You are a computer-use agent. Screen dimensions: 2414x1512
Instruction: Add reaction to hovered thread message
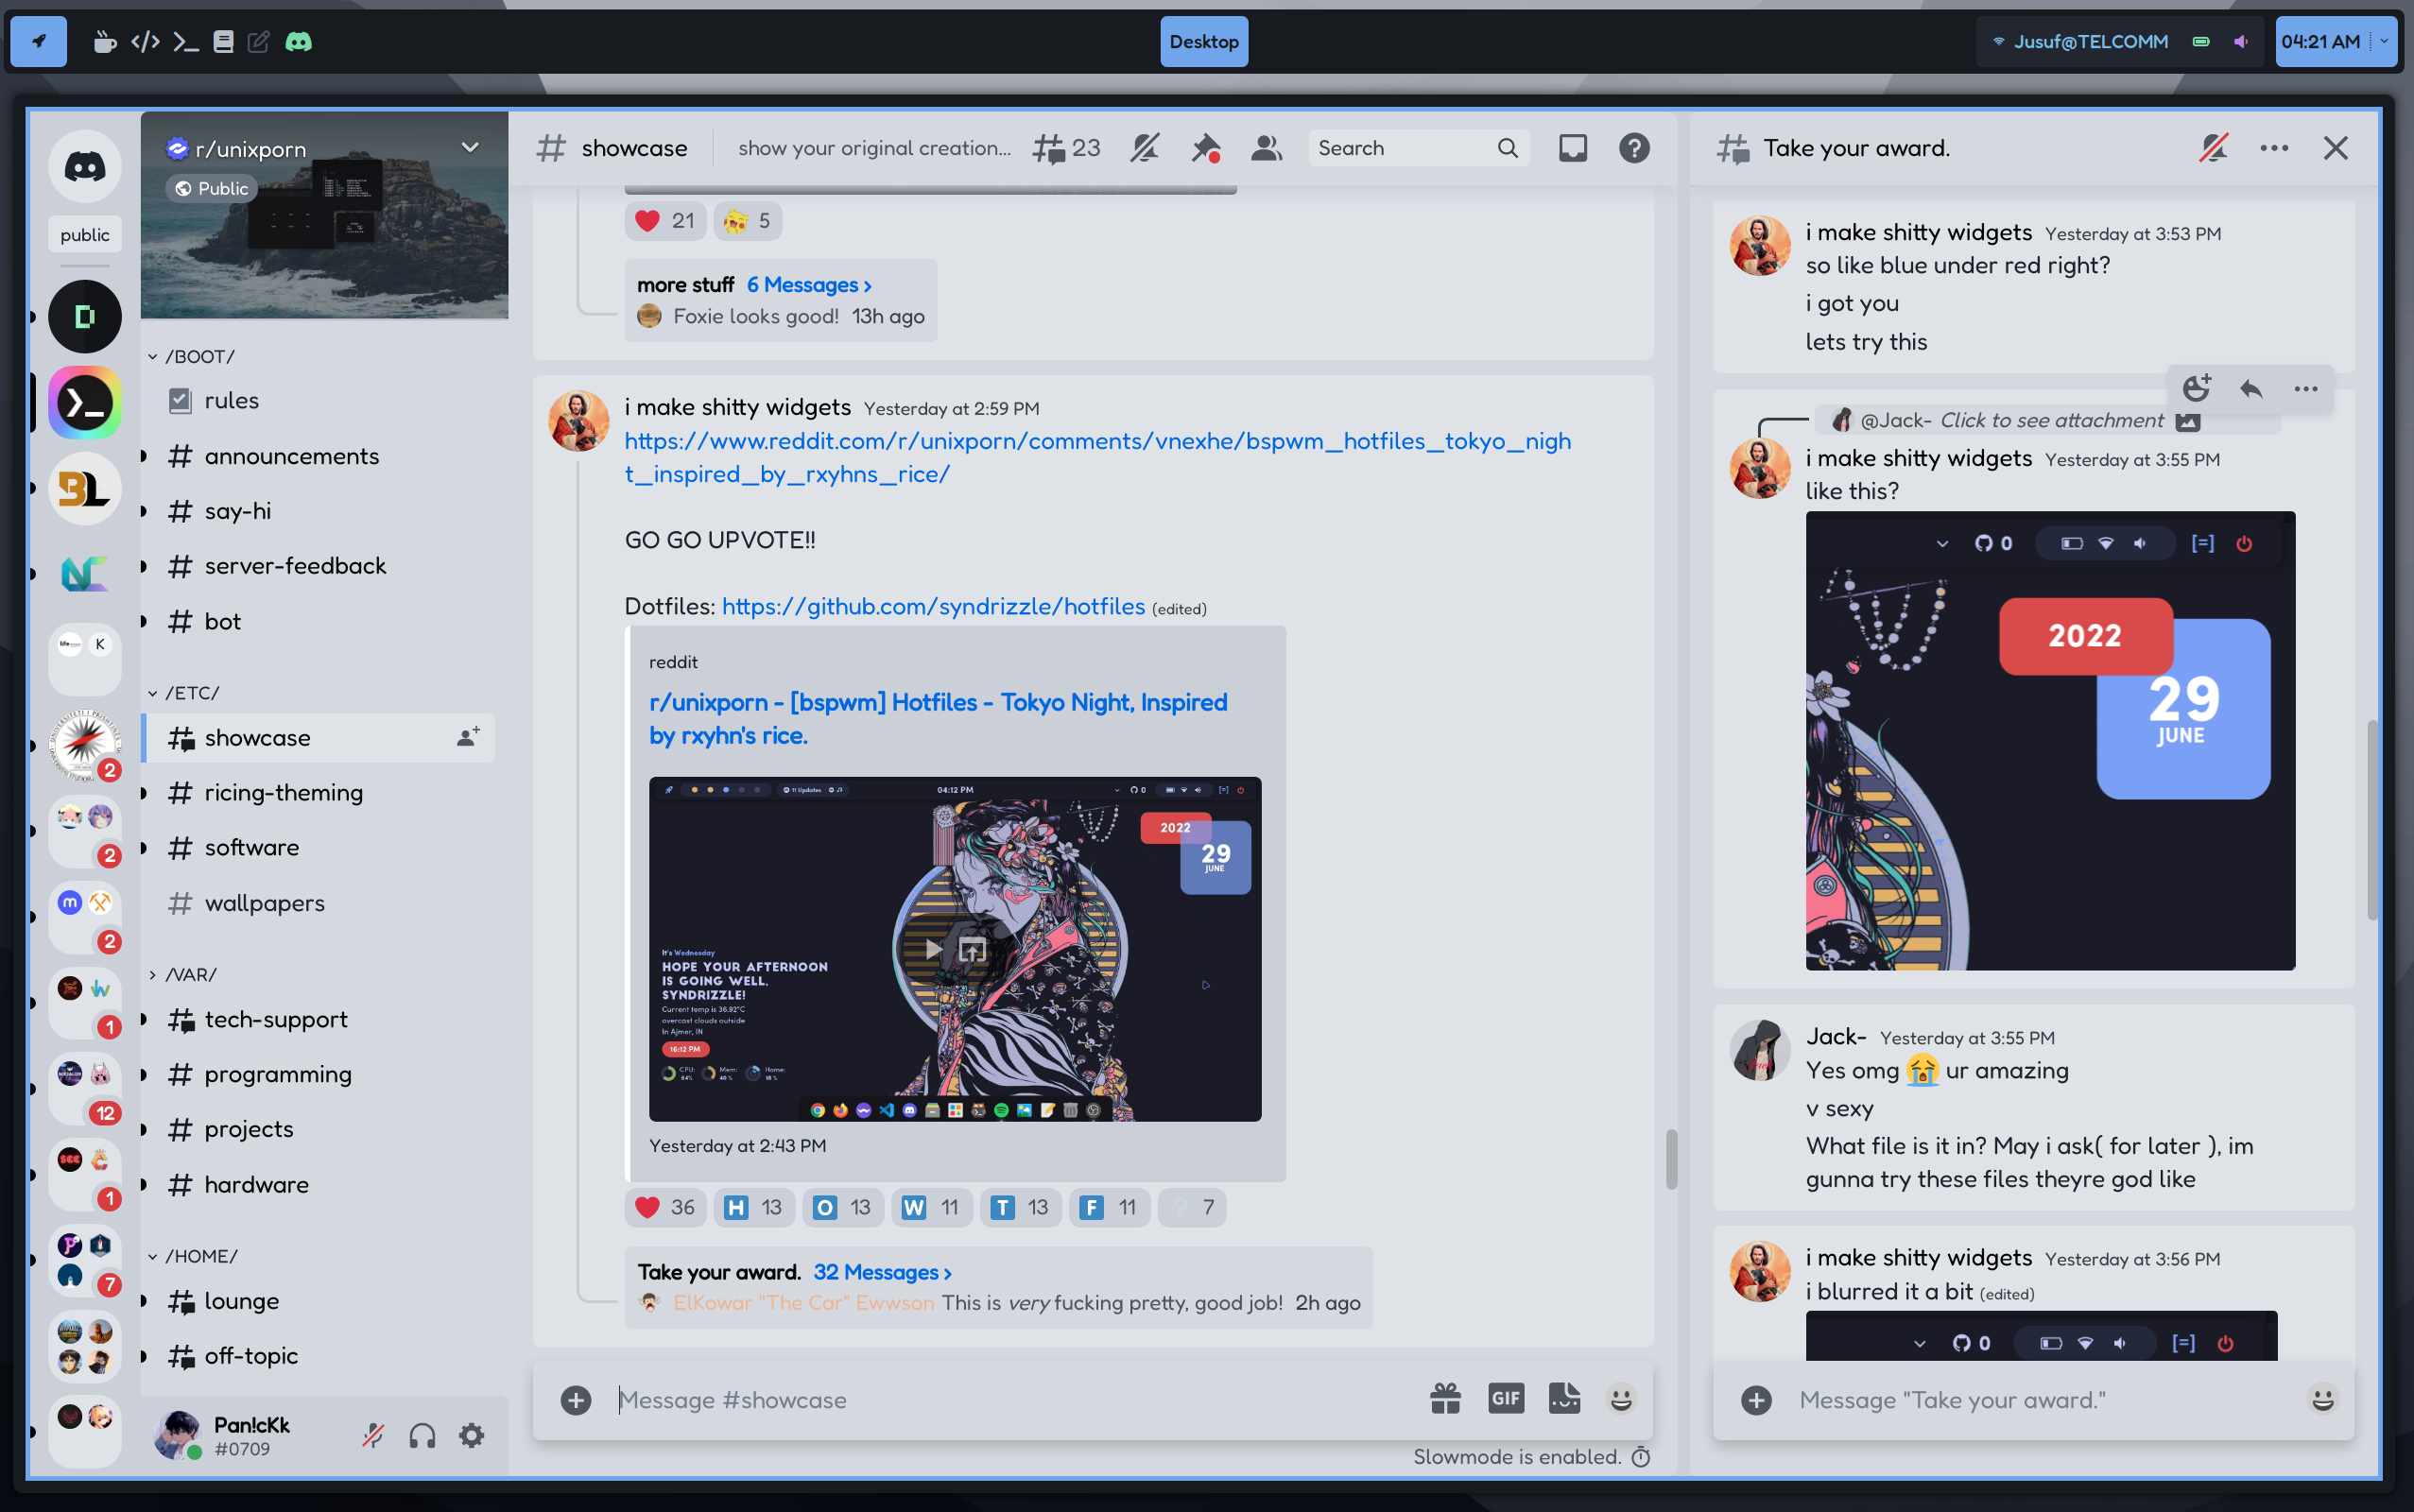point(2196,388)
